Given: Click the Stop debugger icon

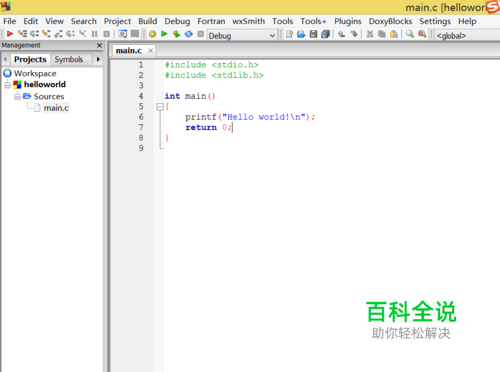Looking at the screenshot, I should [x=107, y=34].
